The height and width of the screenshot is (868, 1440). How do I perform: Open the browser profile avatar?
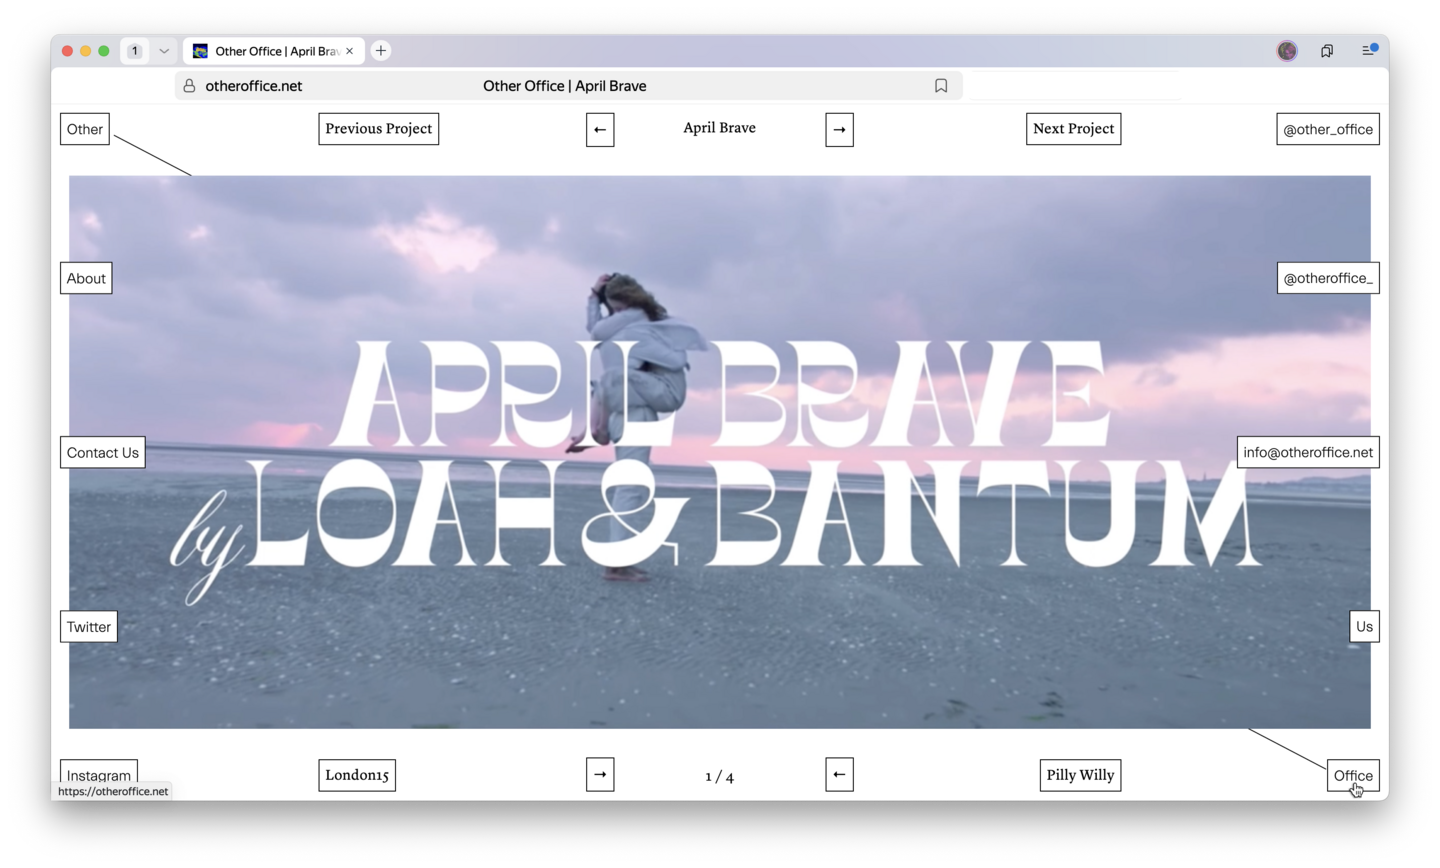1287,51
